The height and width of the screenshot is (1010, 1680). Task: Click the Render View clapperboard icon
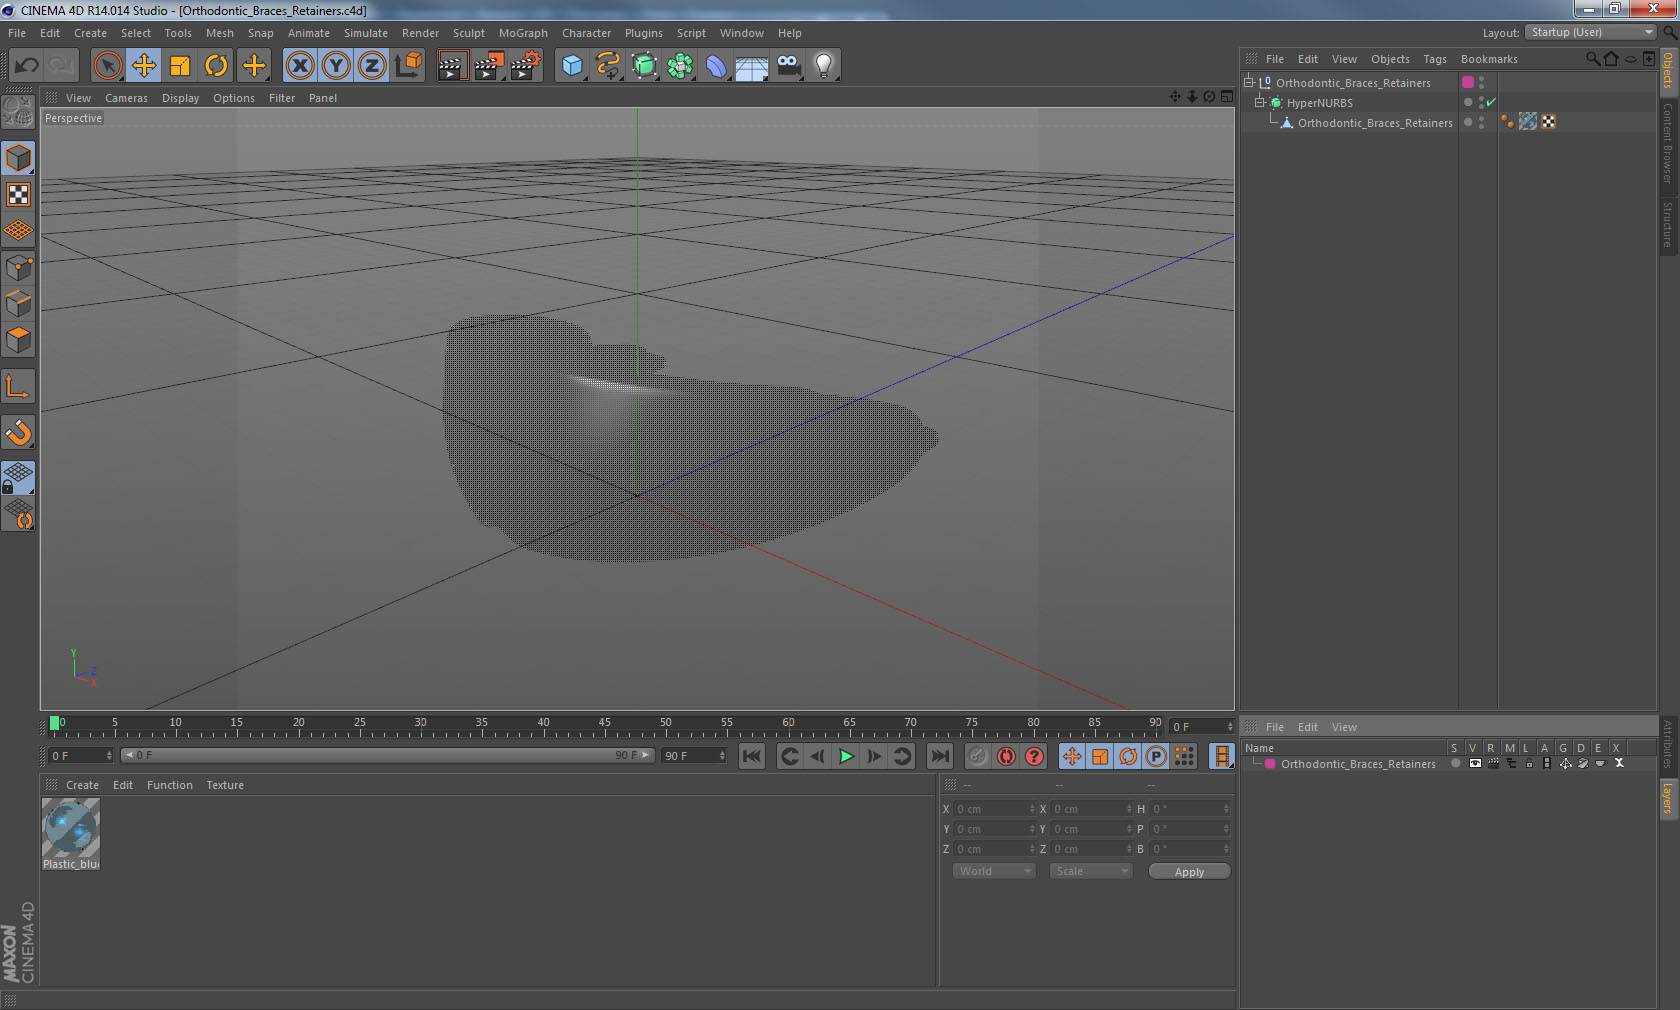pos(452,66)
